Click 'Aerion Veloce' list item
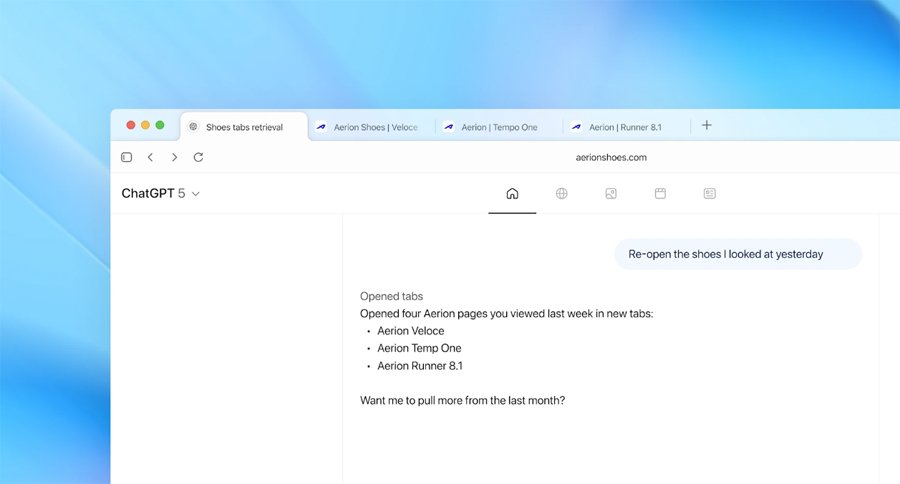Screen dimensions: 900x484 410,331
